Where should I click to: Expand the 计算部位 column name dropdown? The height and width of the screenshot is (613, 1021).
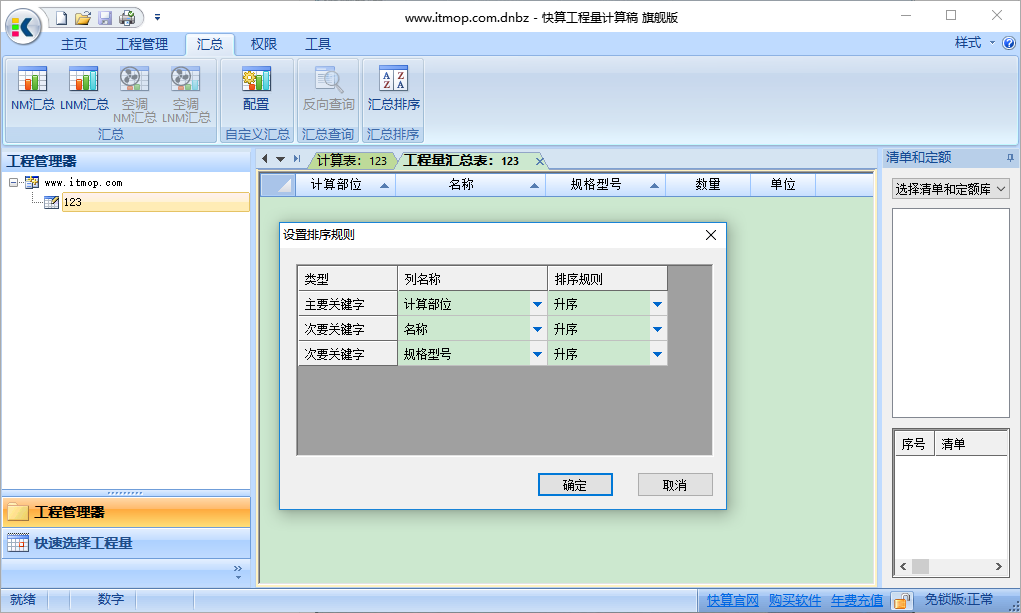(x=537, y=305)
